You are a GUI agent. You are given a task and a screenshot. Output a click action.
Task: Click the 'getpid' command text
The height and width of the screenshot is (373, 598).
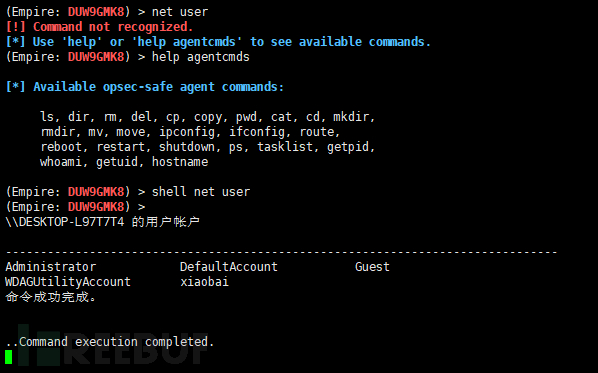tap(350, 147)
